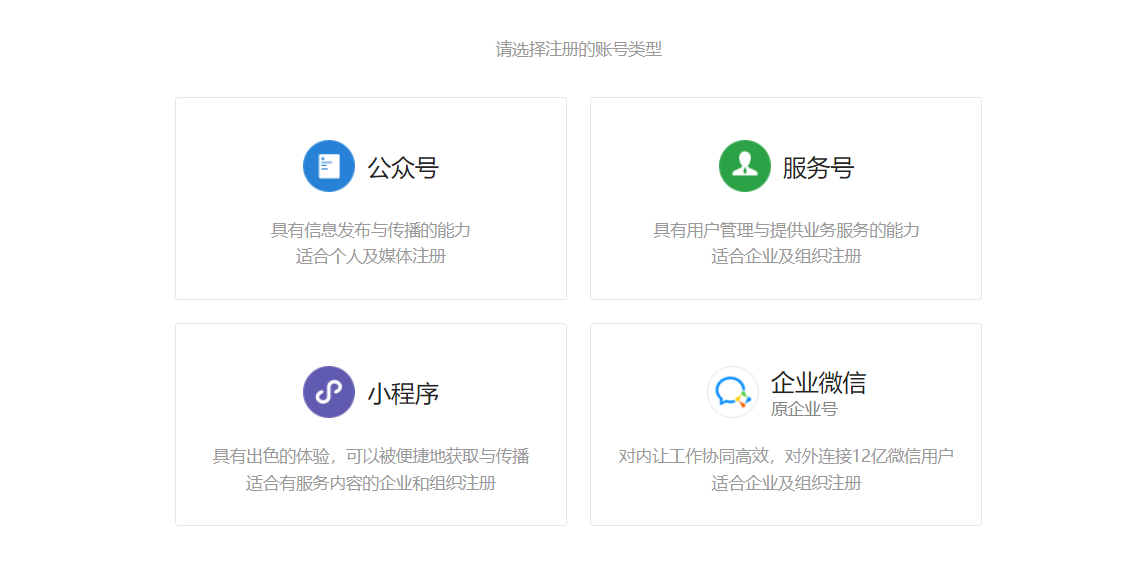
Task: Click the green 服务号 person icon
Action: click(x=745, y=166)
